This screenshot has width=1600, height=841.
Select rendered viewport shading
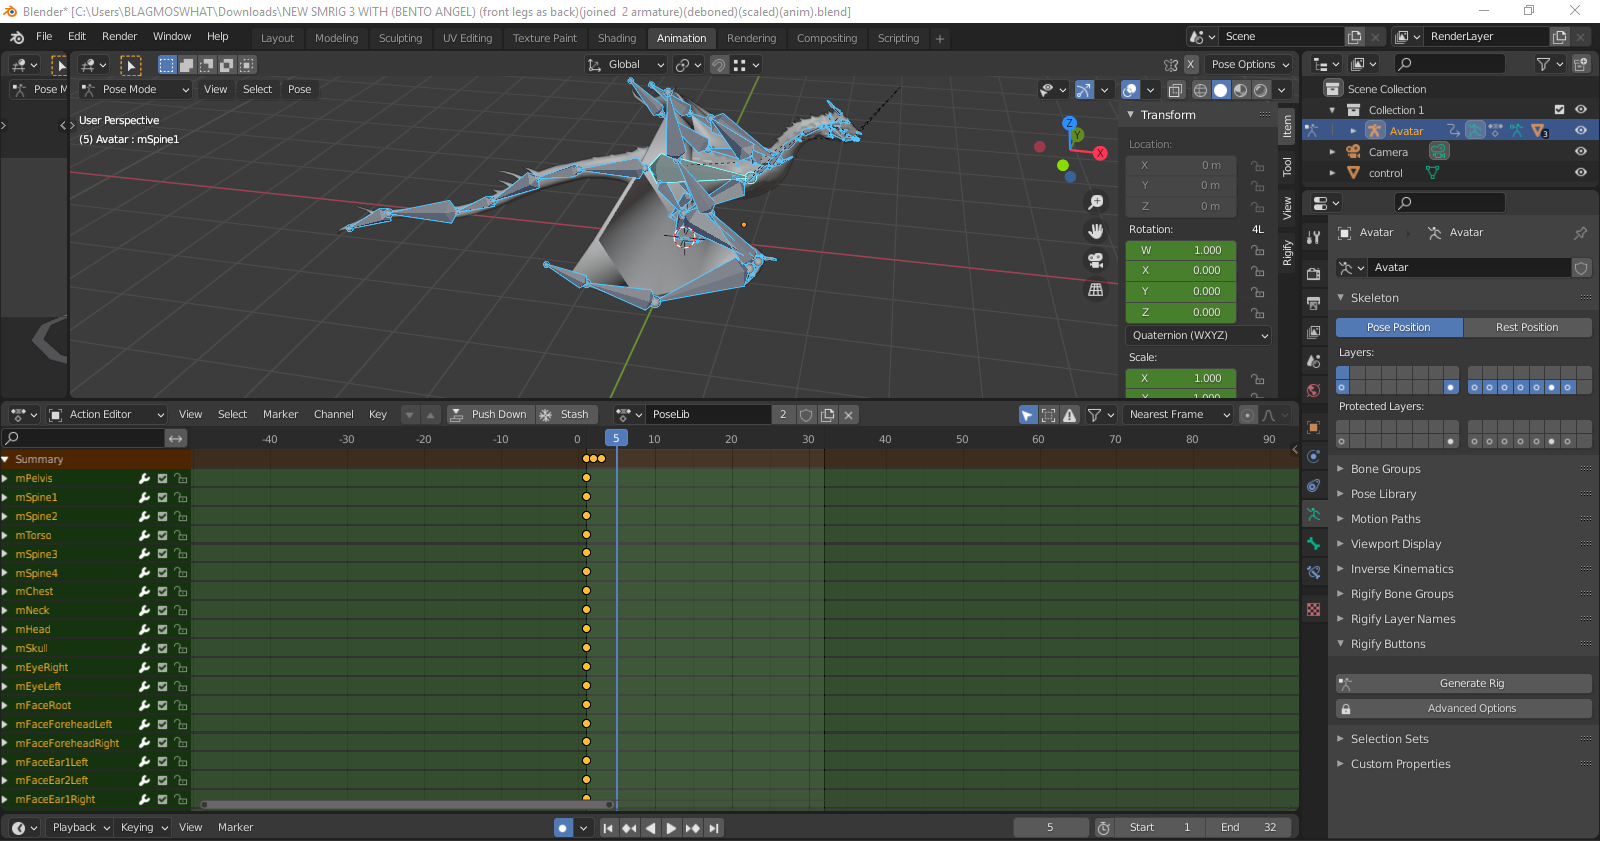coord(1261,90)
